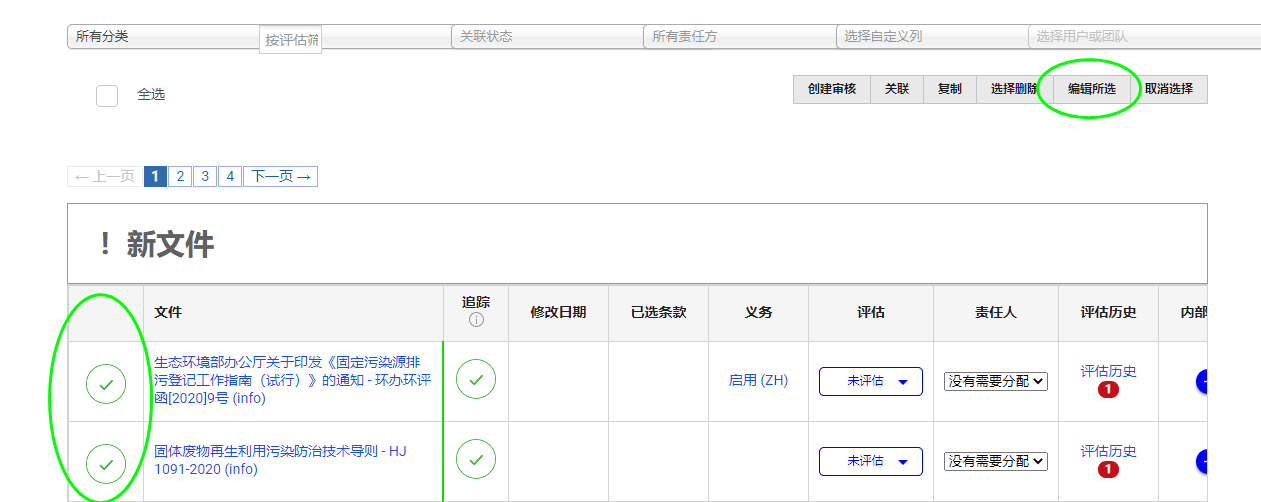Click red badge under second row's 评估历史

(1108, 470)
